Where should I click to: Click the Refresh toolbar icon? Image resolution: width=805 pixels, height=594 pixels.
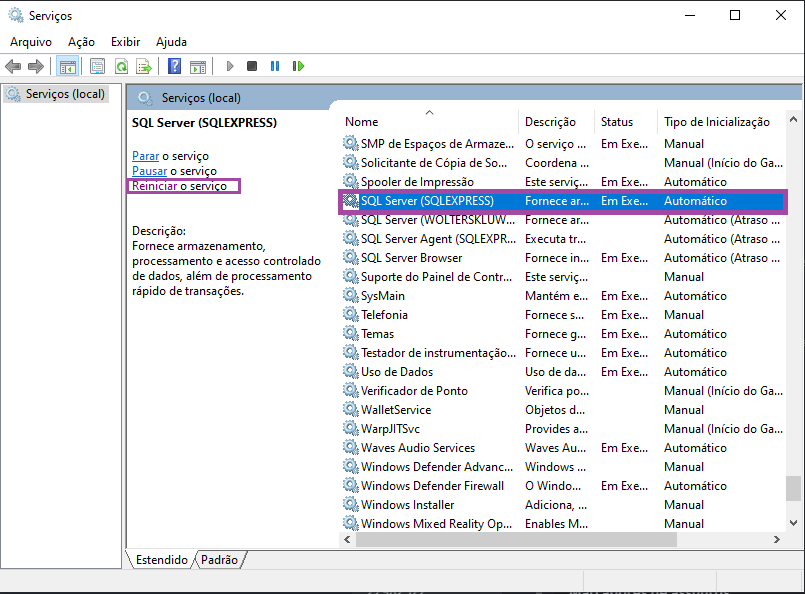point(121,66)
